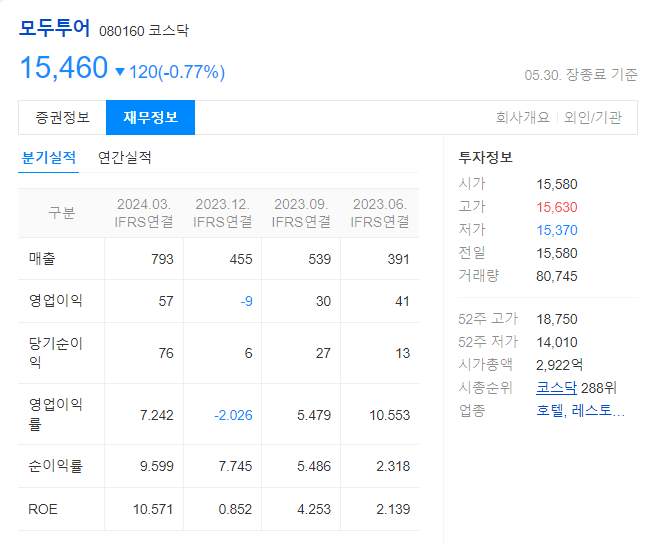Click the stock code 080160 코스닥
The image size is (653, 544).
(x=144, y=31)
